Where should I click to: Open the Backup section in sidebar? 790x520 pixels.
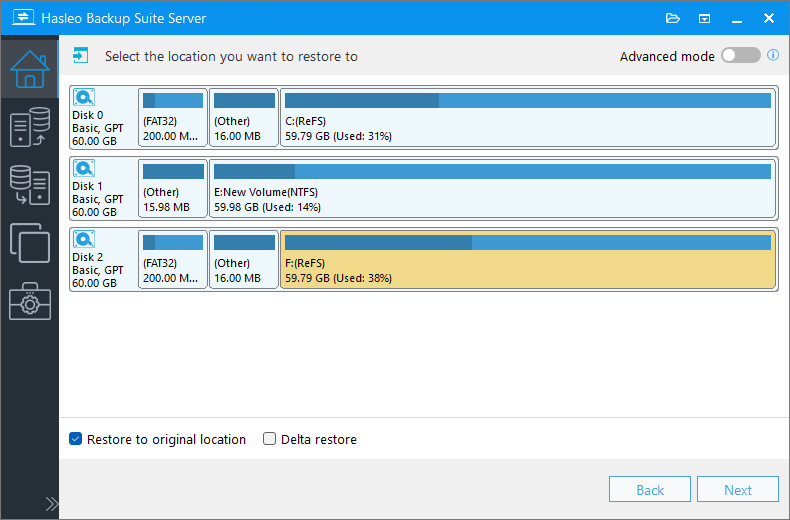point(29,127)
